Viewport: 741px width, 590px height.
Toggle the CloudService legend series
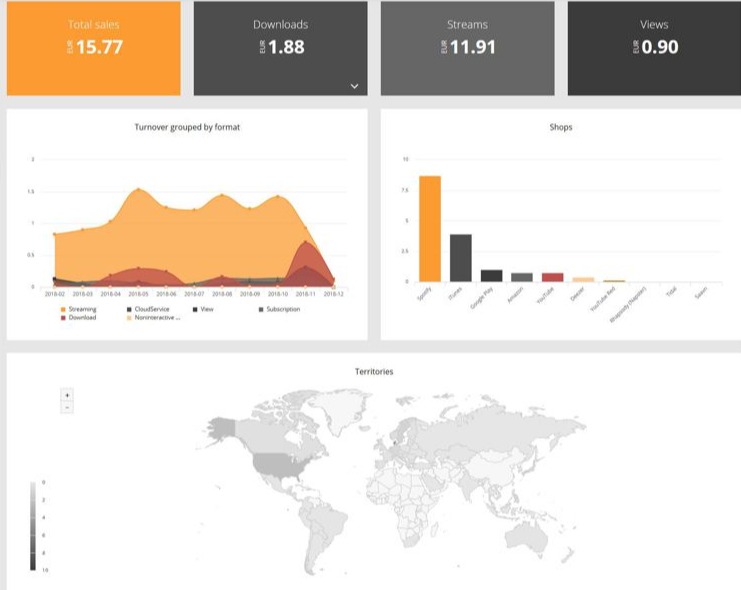(x=147, y=309)
